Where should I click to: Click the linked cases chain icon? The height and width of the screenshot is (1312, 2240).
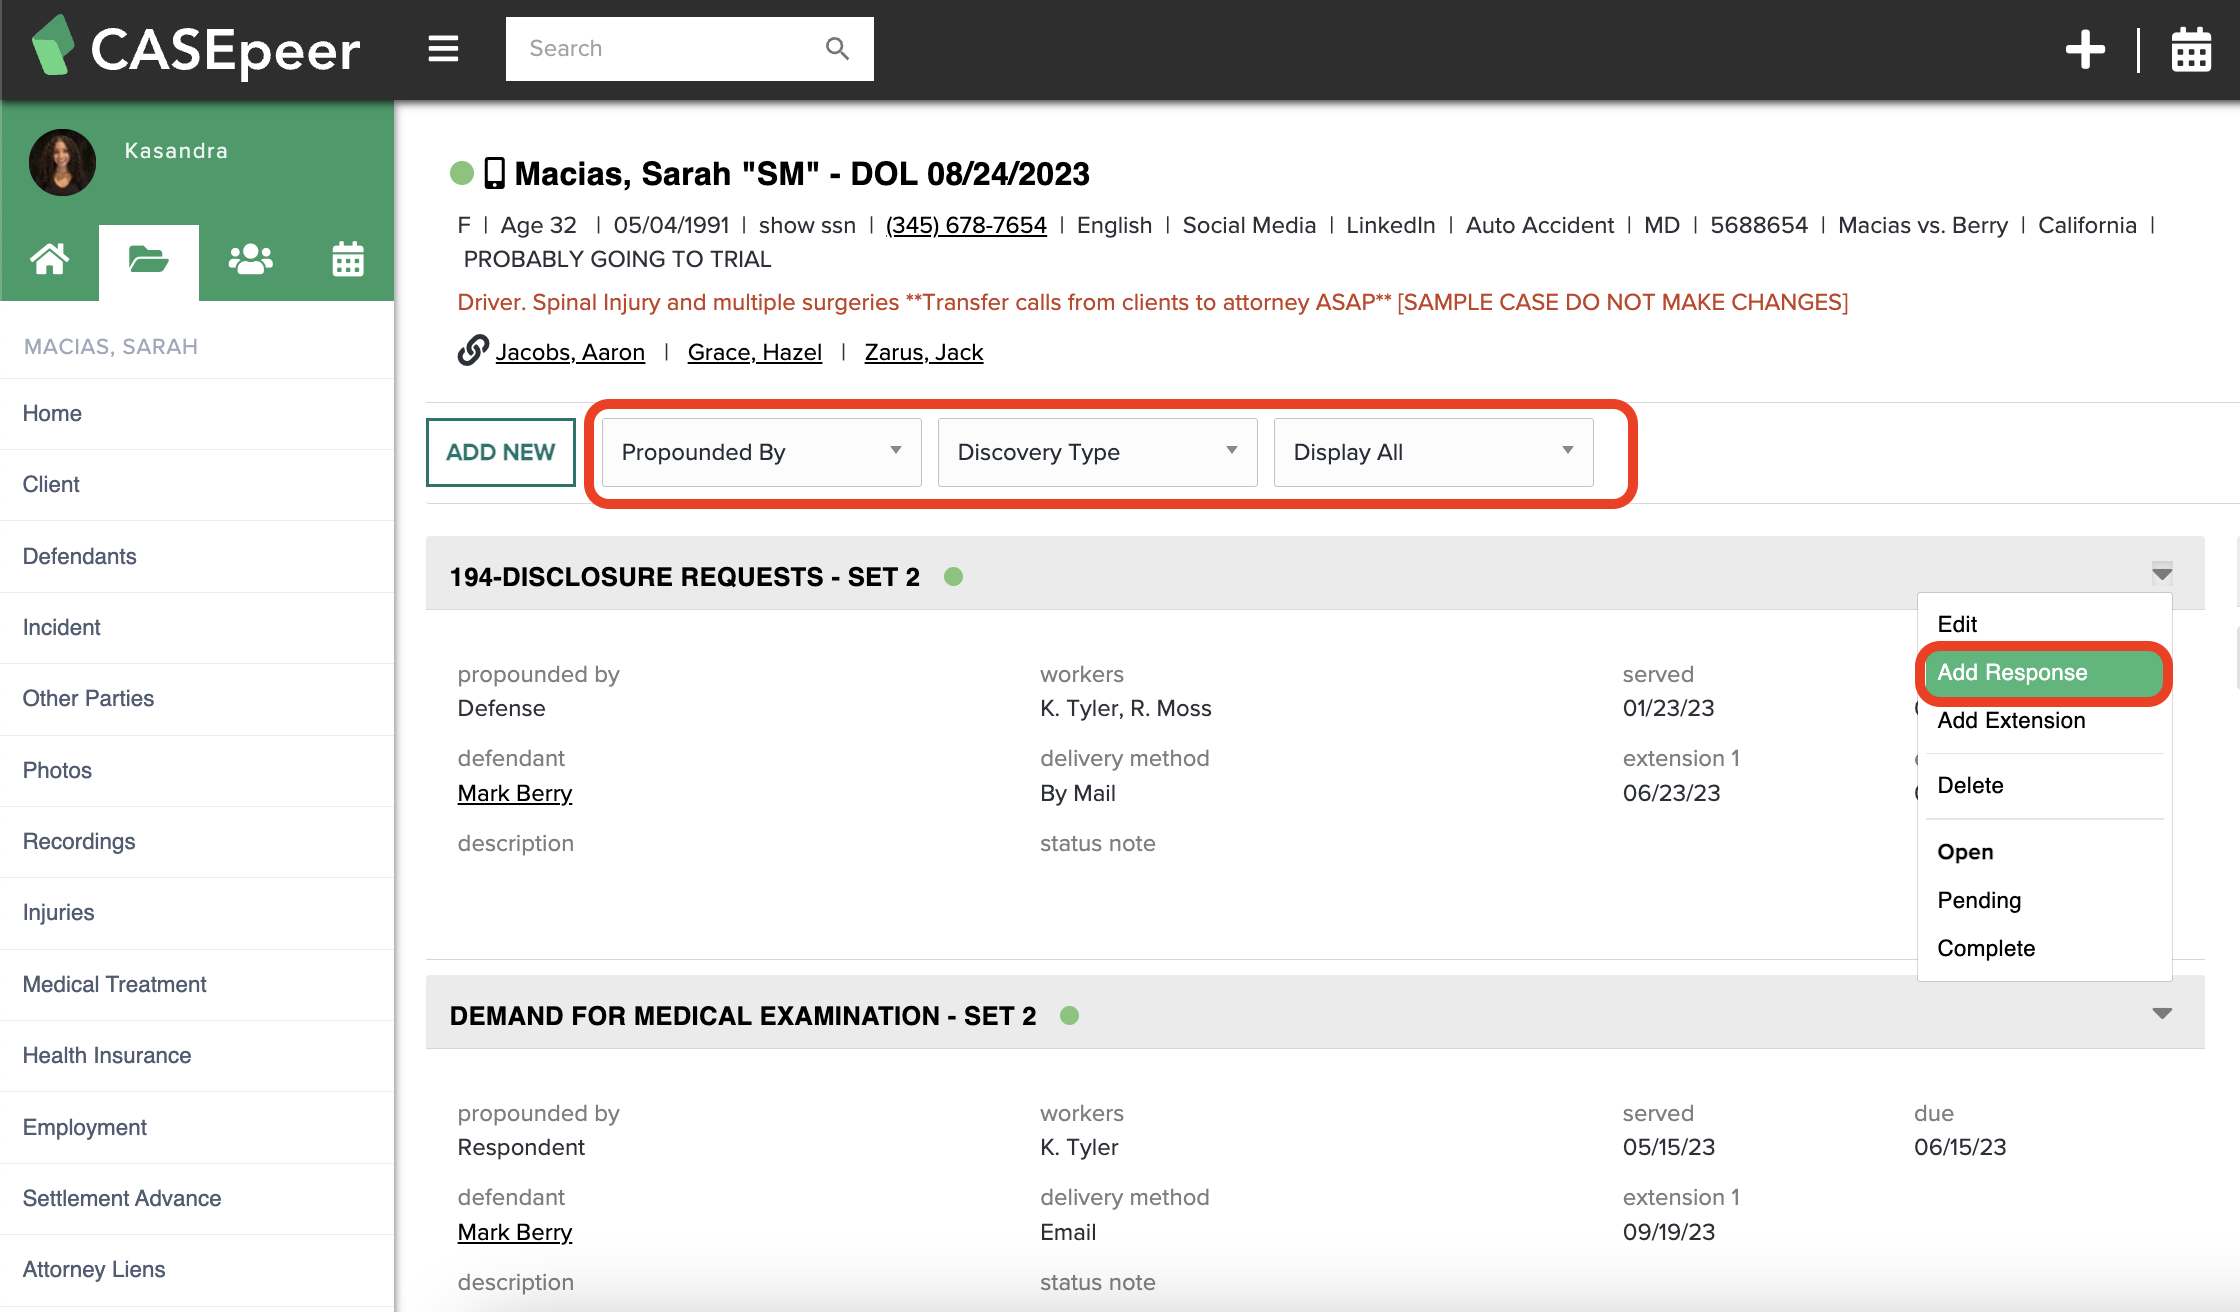473,350
